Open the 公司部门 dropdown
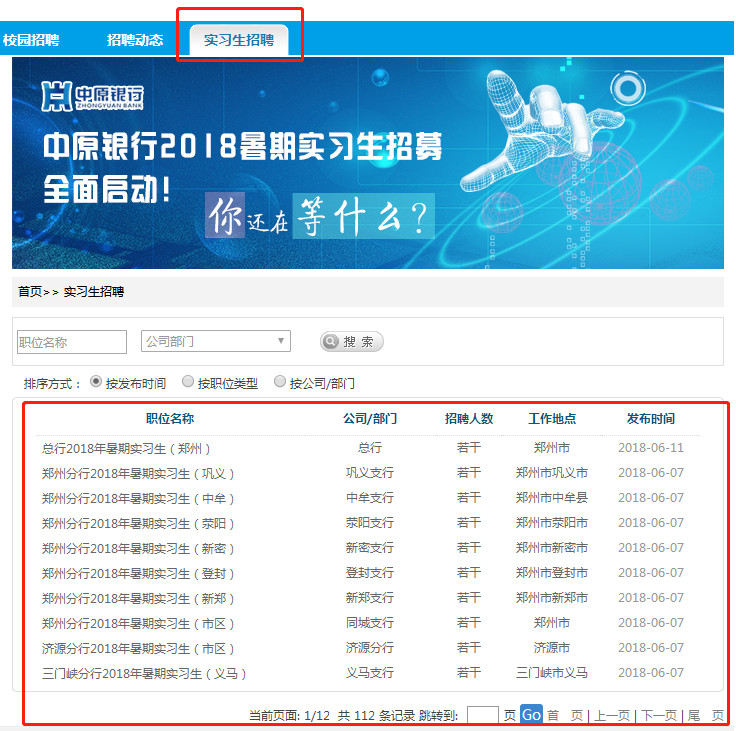 [216, 342]
